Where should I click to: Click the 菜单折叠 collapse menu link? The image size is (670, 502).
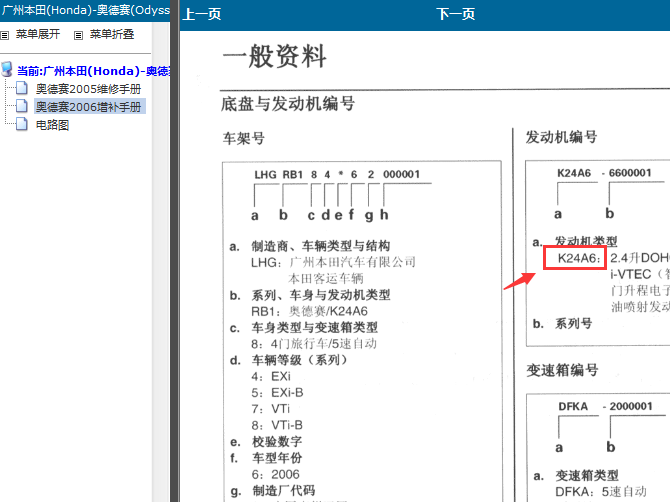112,34
